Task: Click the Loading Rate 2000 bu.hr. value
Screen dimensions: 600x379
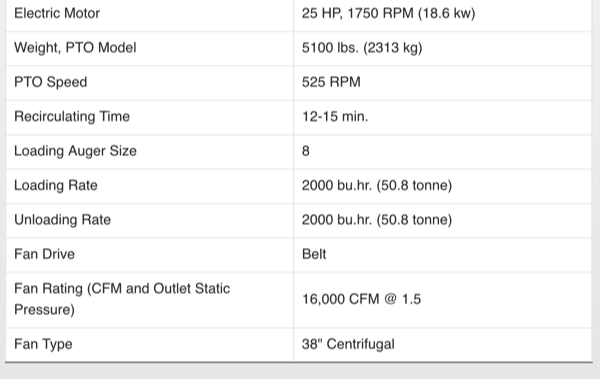Action: [x=377, y=185]
